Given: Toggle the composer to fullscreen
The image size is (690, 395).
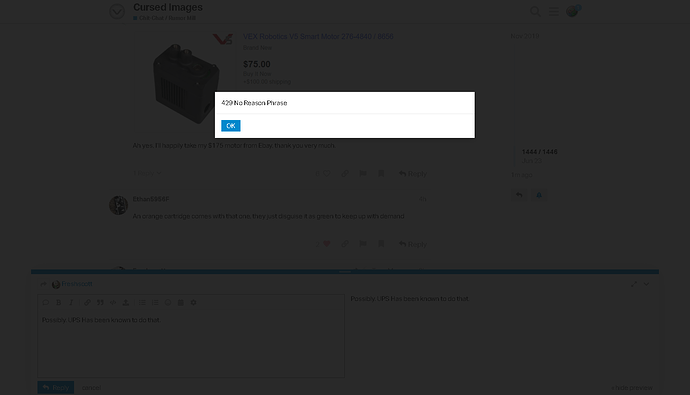Looking at the screenshot, I should coord(634,284).
